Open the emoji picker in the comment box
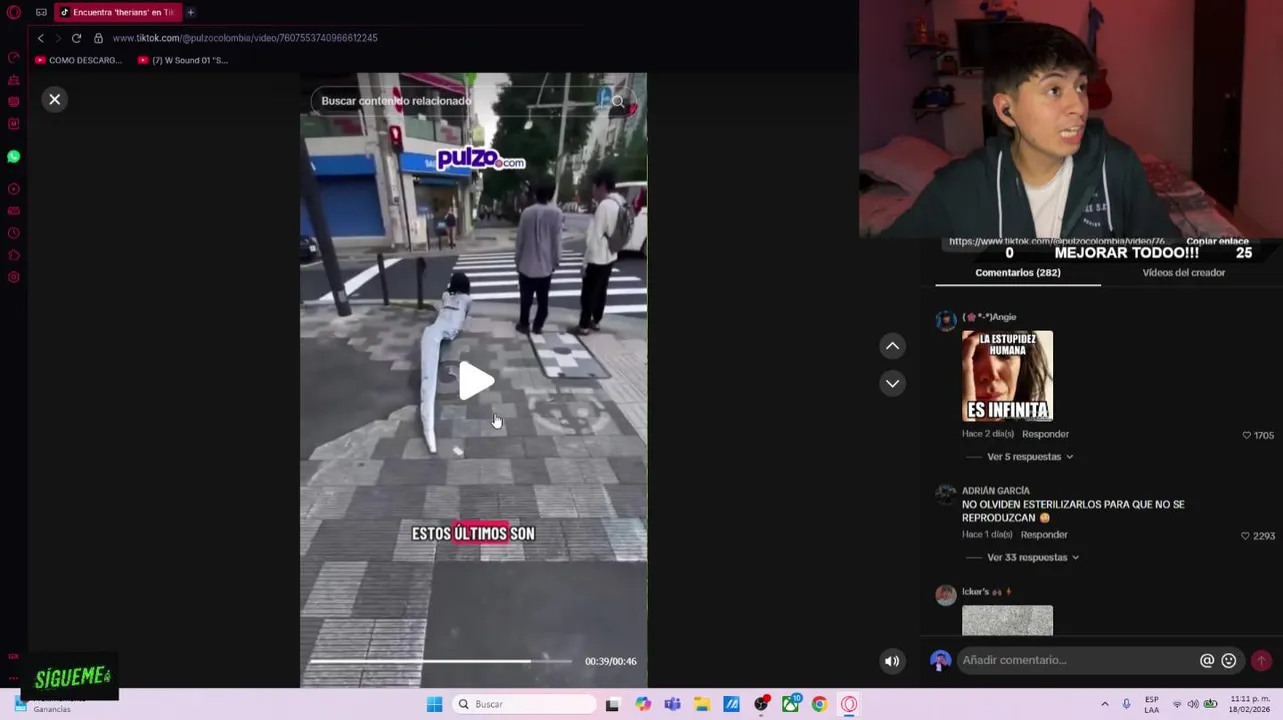Viewport: 1283px width, 720px height. click(1229, 660)
